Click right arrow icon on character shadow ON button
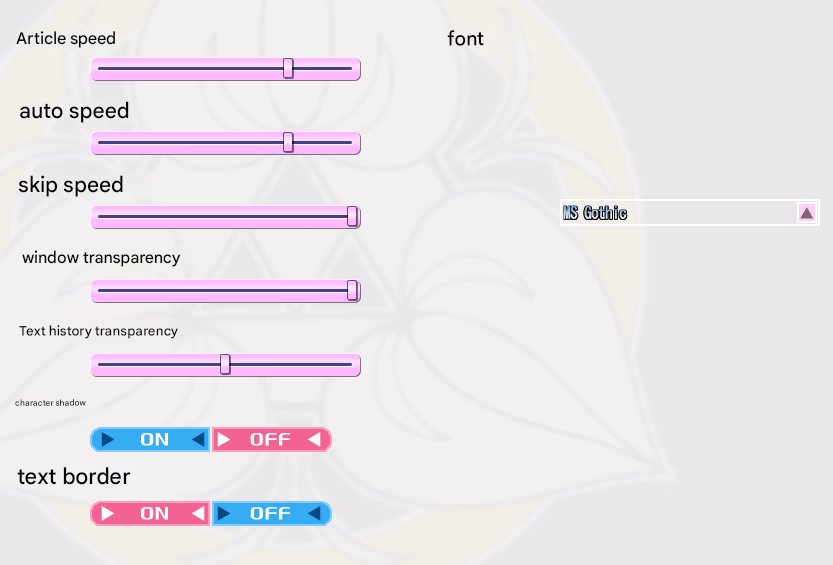 coord(108,439)
